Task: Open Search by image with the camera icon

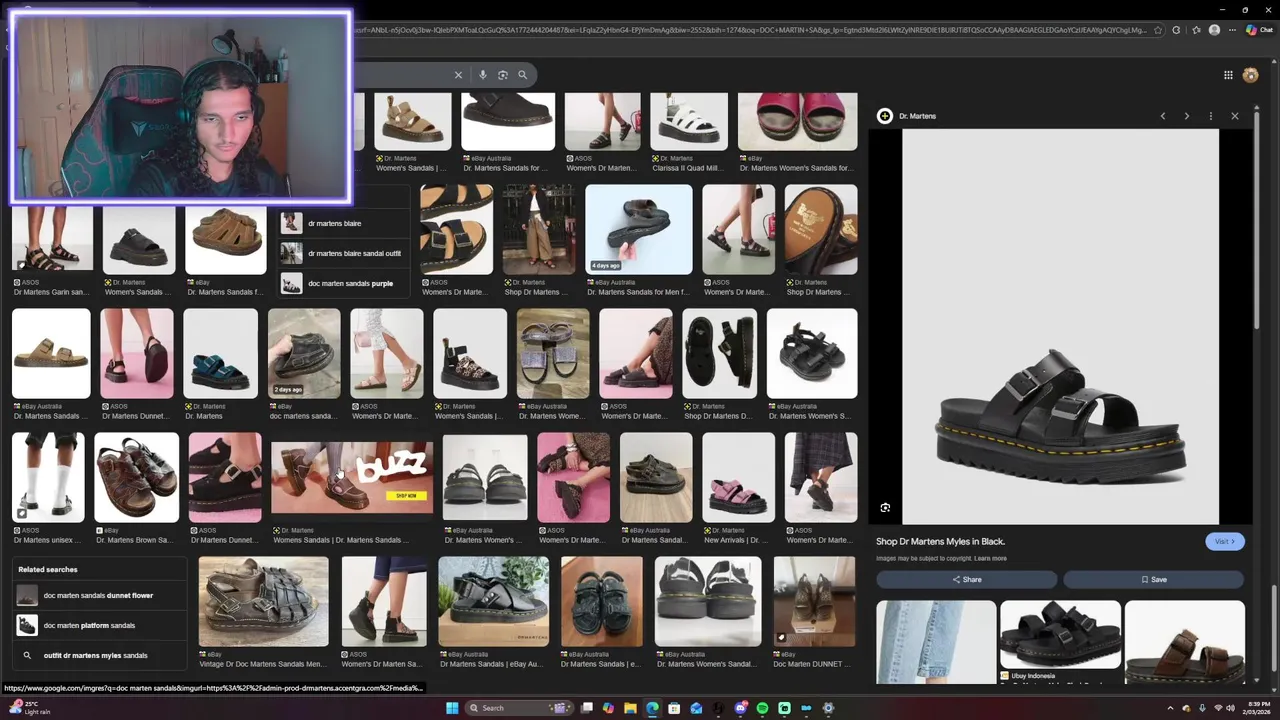Action: click(x=503, y=75)
